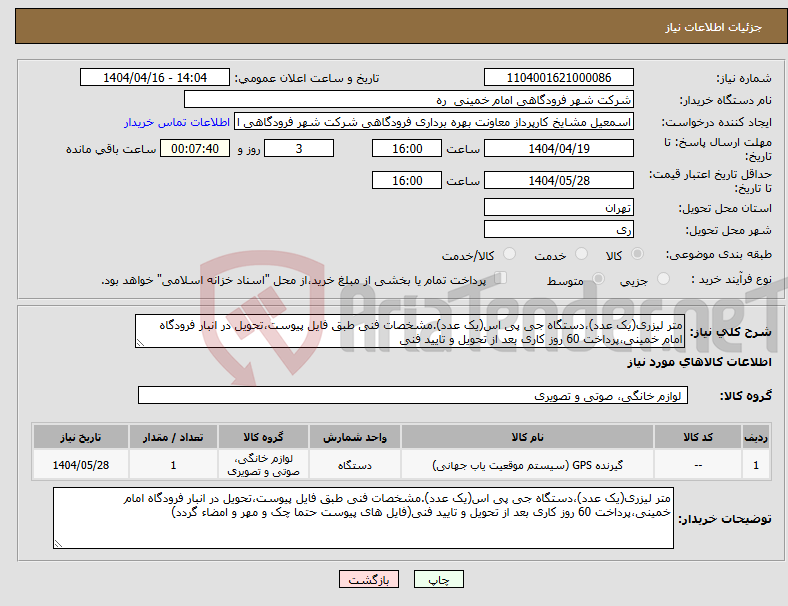Click the تاریخ نیاز column header
This screenshot has height=606, width=788.
click(x=81, y=437)
